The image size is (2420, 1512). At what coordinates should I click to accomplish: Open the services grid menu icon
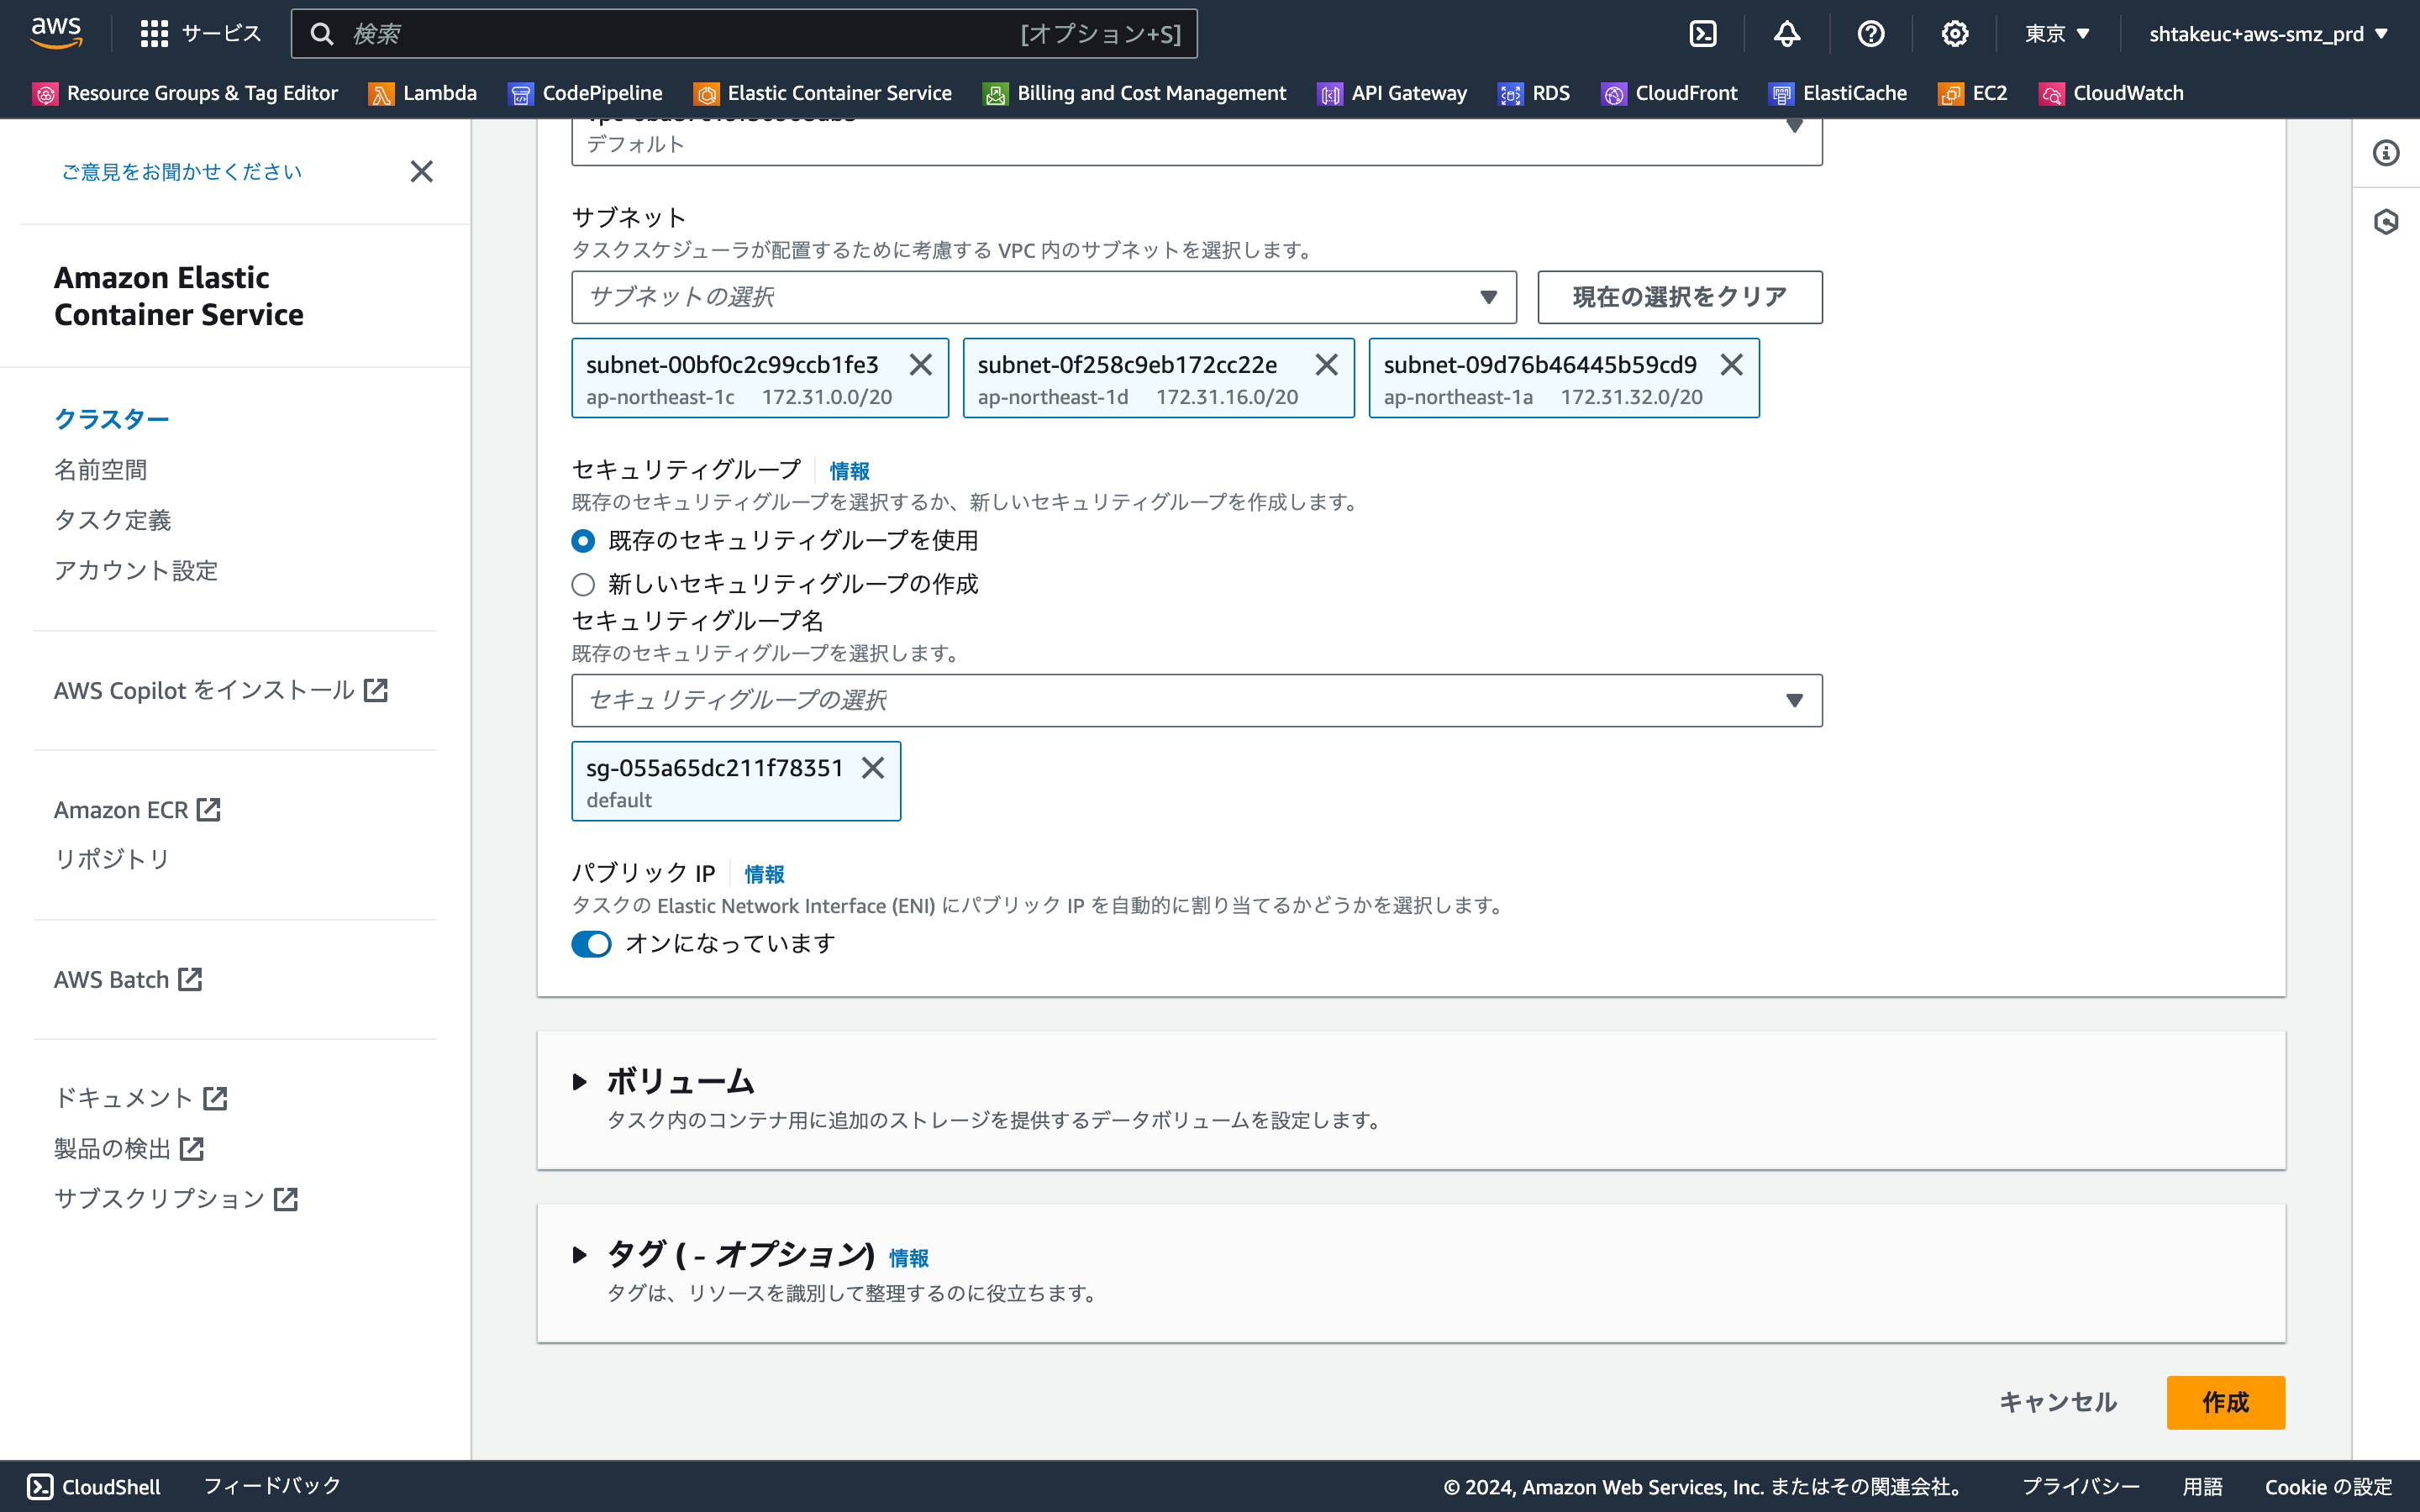pos(154,34)
